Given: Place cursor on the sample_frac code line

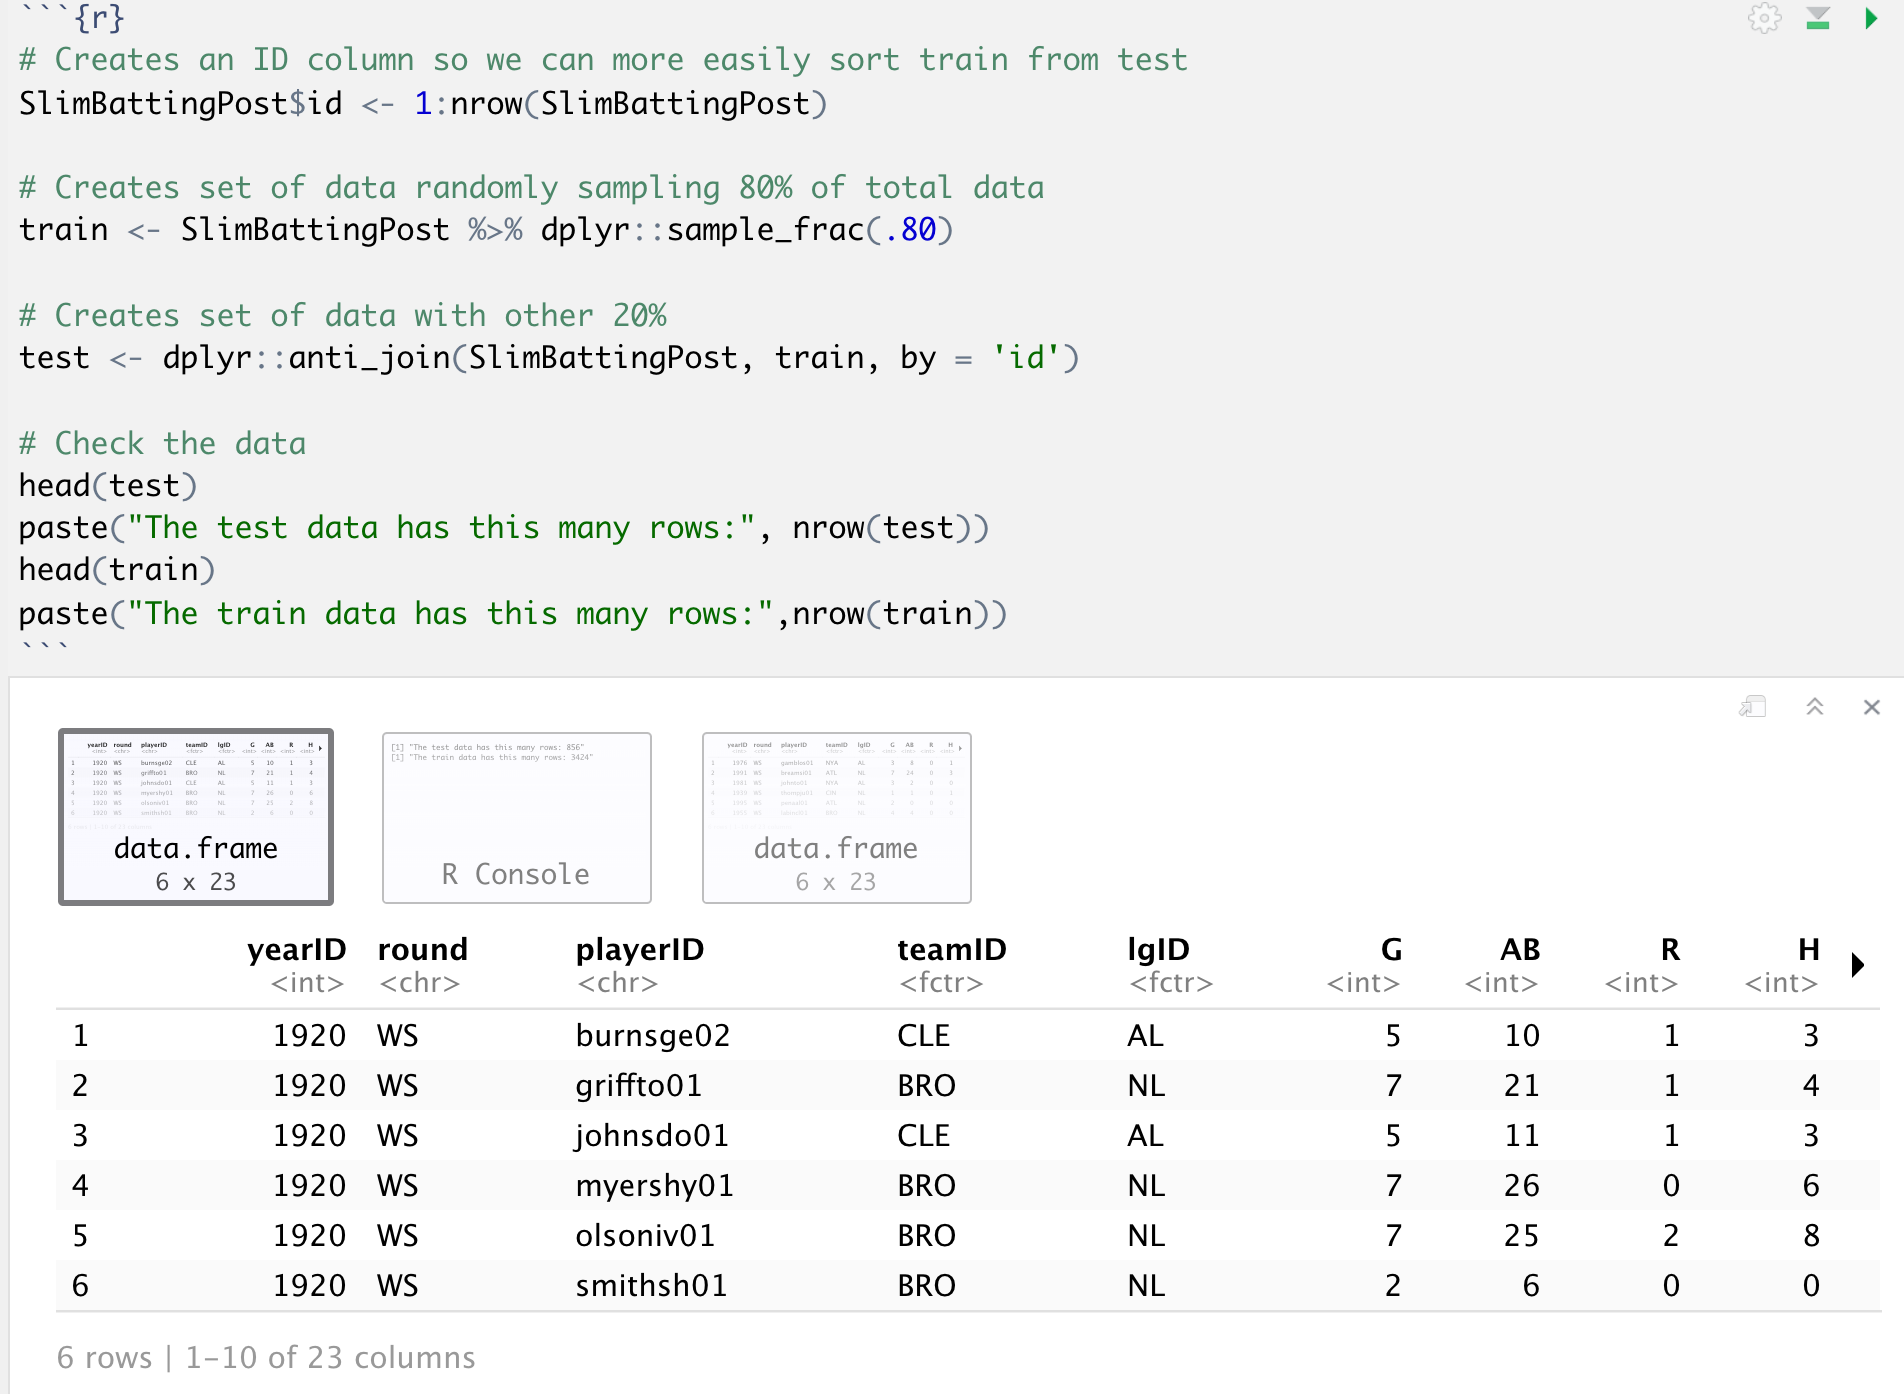Looking at the screenshot, I should [x=486, y=230].
